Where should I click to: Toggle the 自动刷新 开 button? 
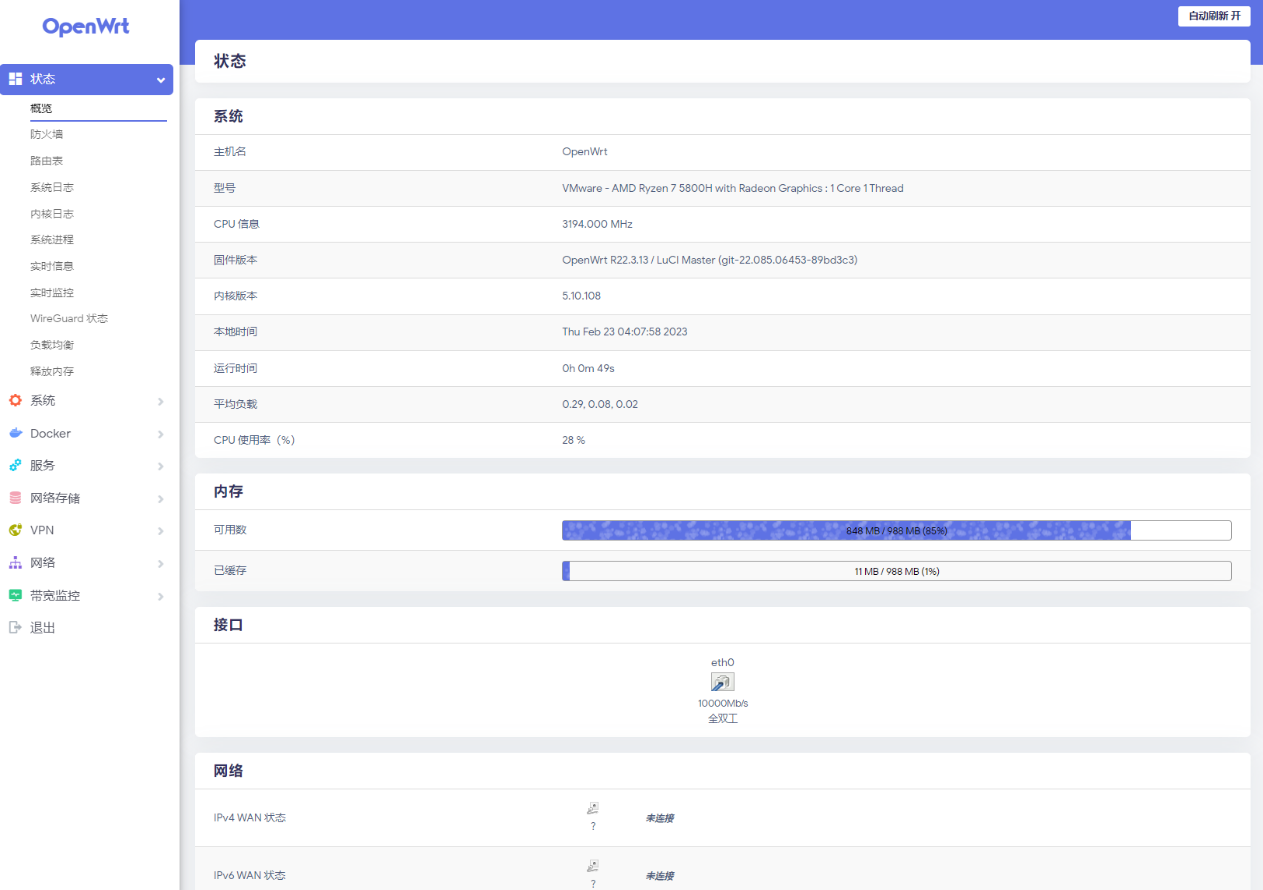tap(1214, 16)
